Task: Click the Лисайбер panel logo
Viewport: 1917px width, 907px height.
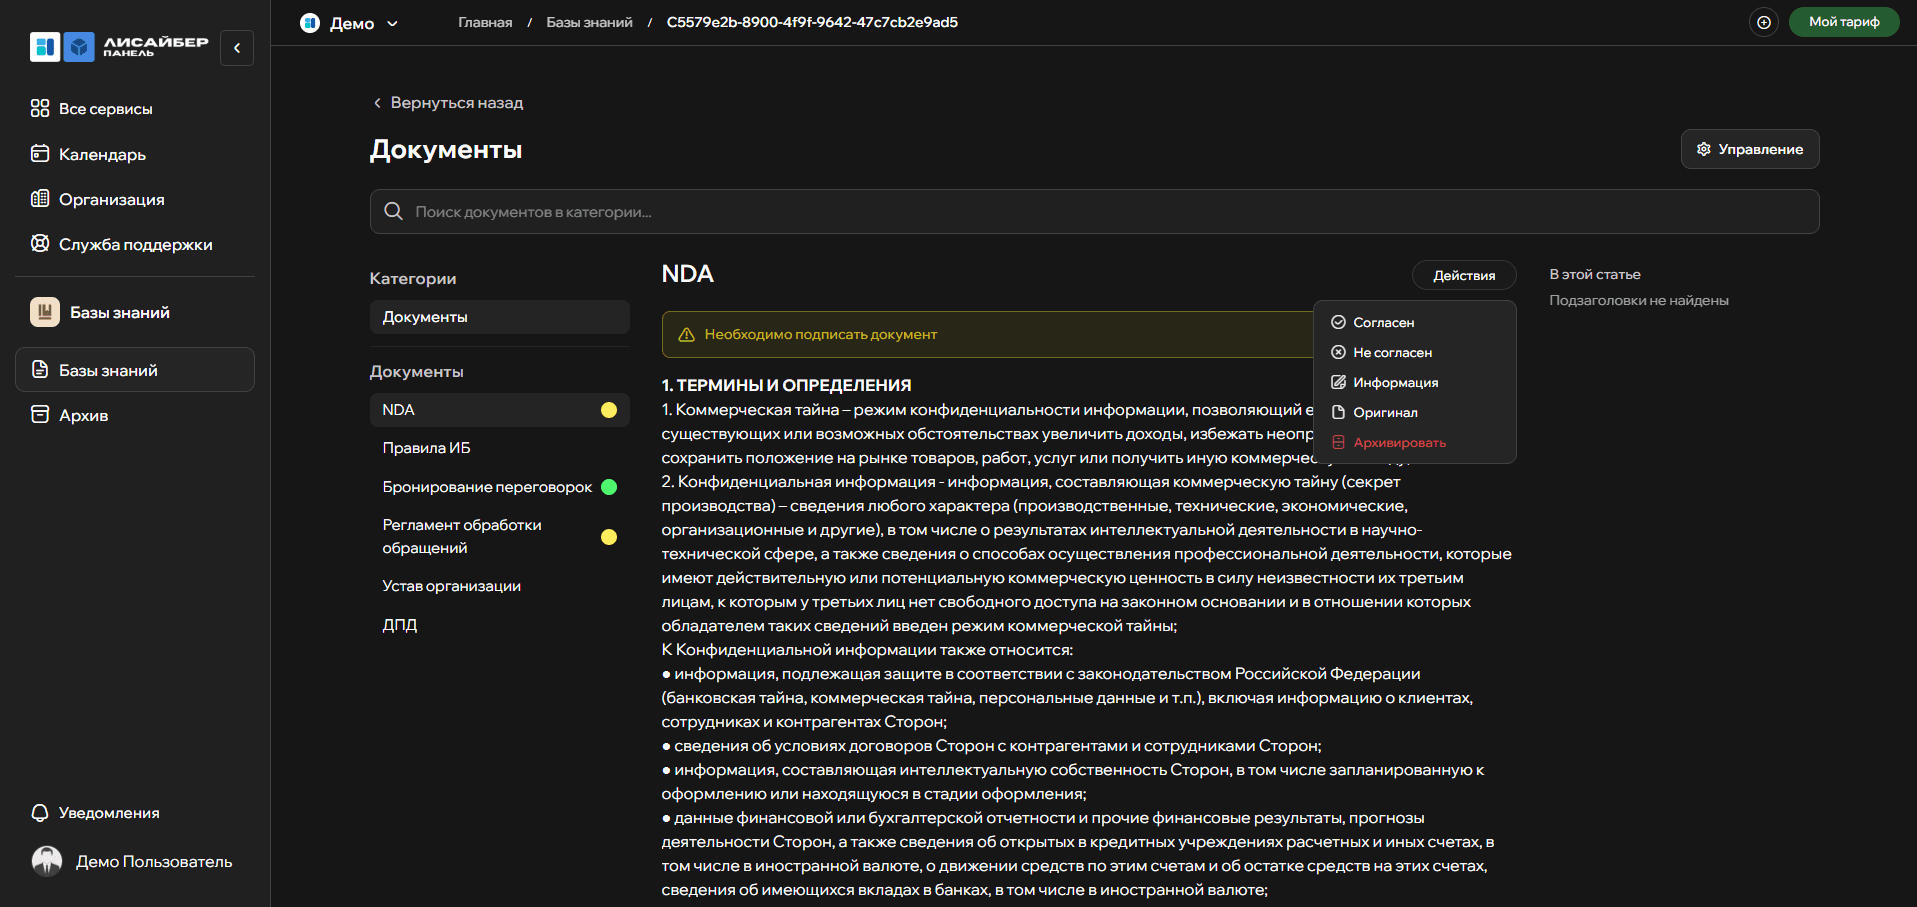Action: 119,47
